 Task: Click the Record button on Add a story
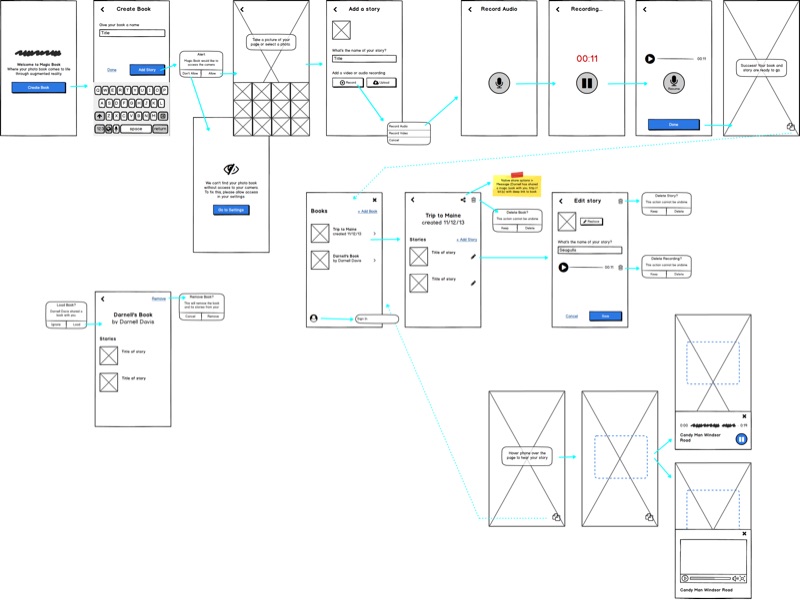point(348,83)
